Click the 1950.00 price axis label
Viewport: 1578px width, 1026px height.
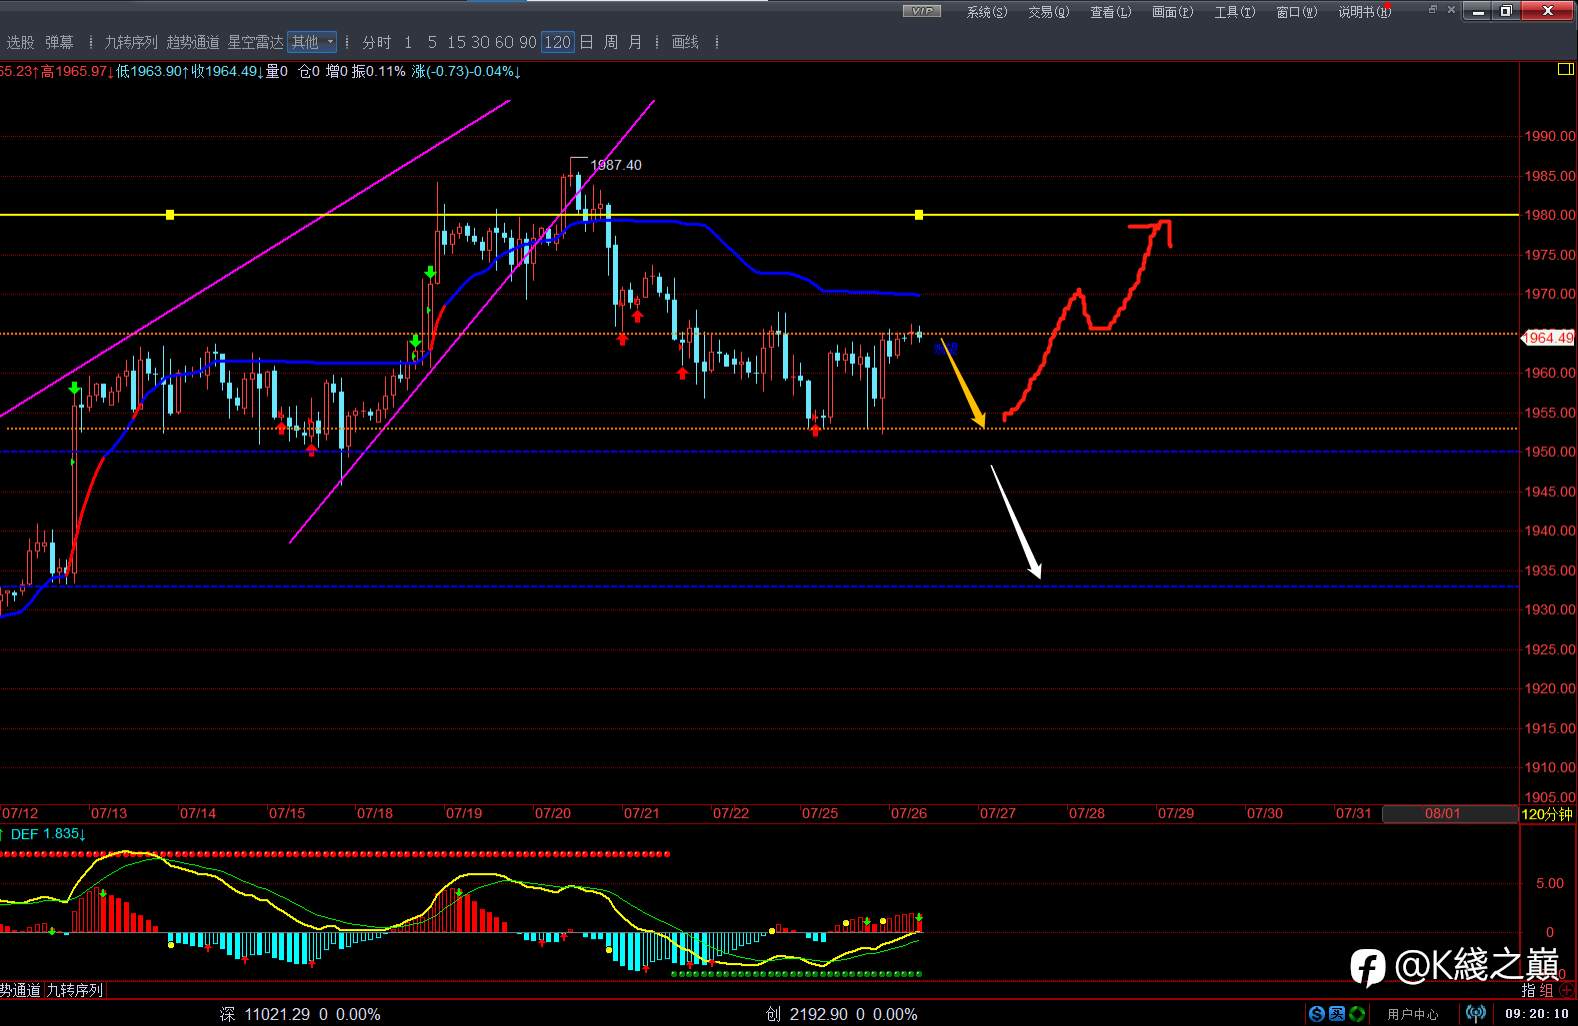(x=1548, y=451)
